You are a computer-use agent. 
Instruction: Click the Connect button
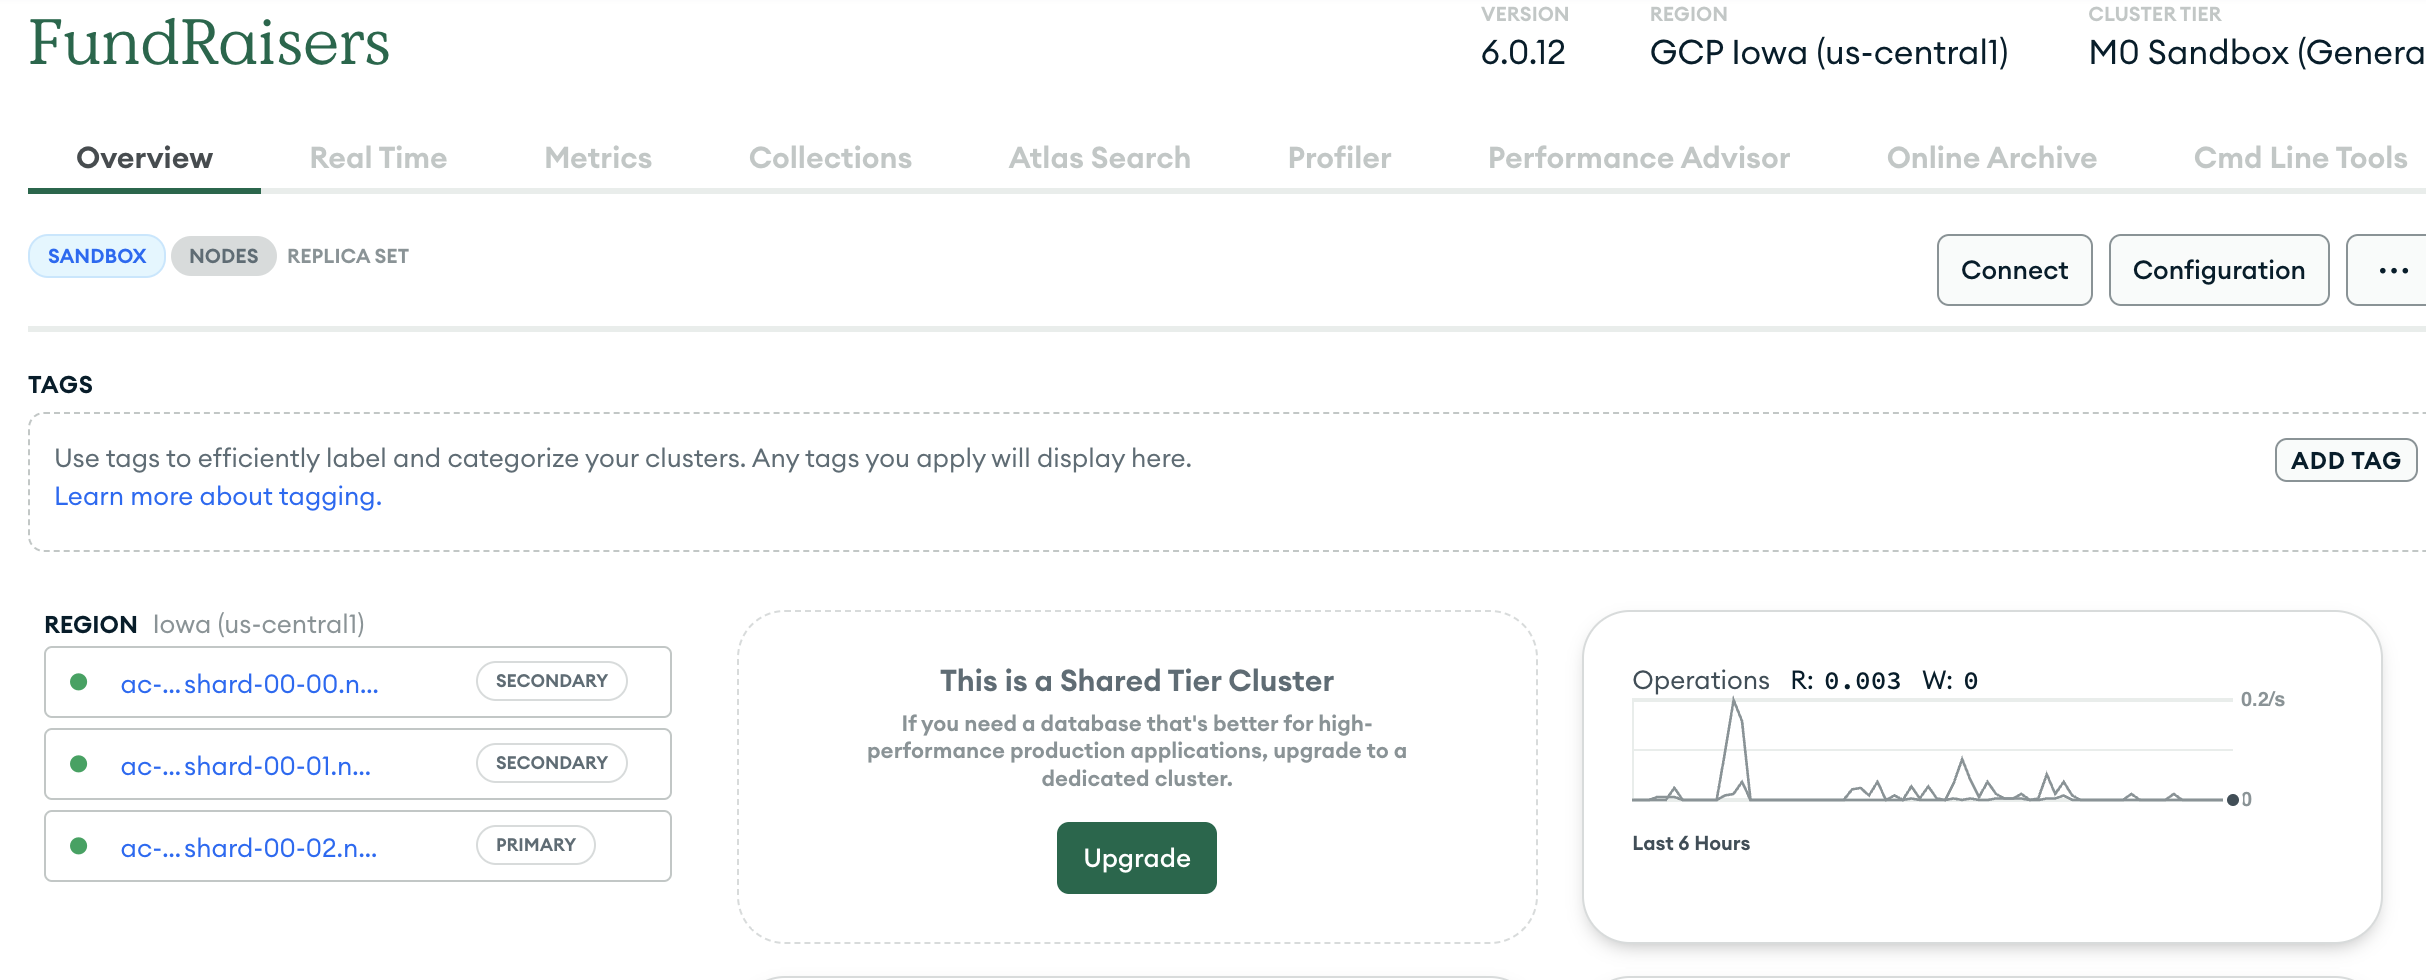point(2014,270)
